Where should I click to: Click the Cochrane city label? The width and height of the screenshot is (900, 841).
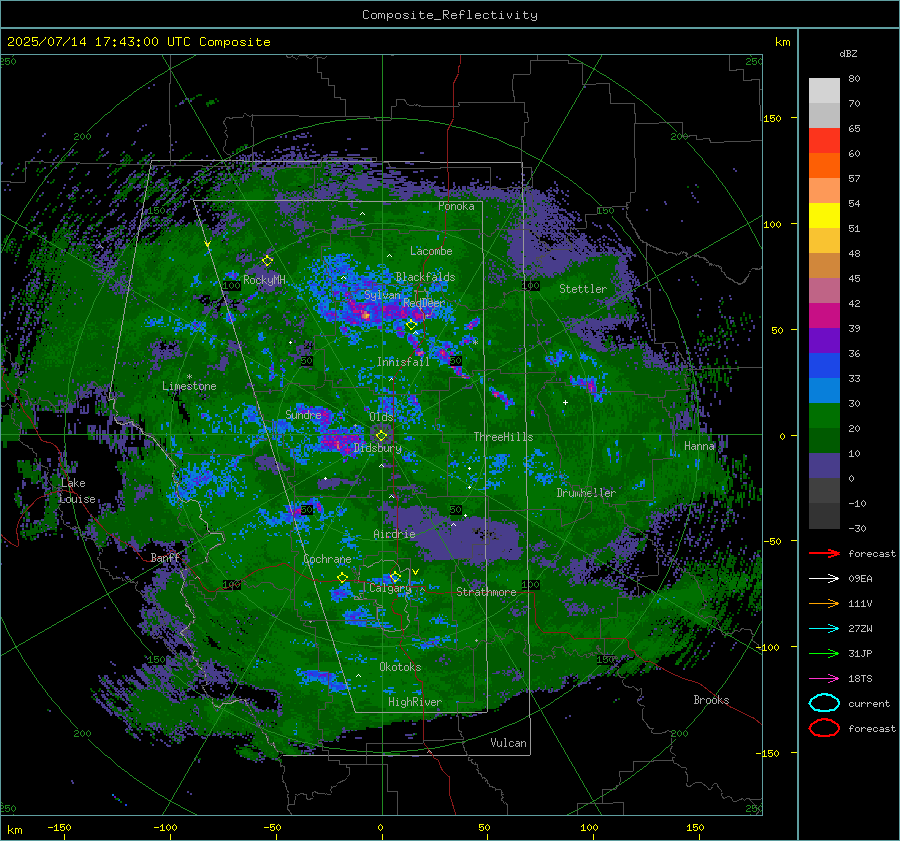[x=327, y=559]
